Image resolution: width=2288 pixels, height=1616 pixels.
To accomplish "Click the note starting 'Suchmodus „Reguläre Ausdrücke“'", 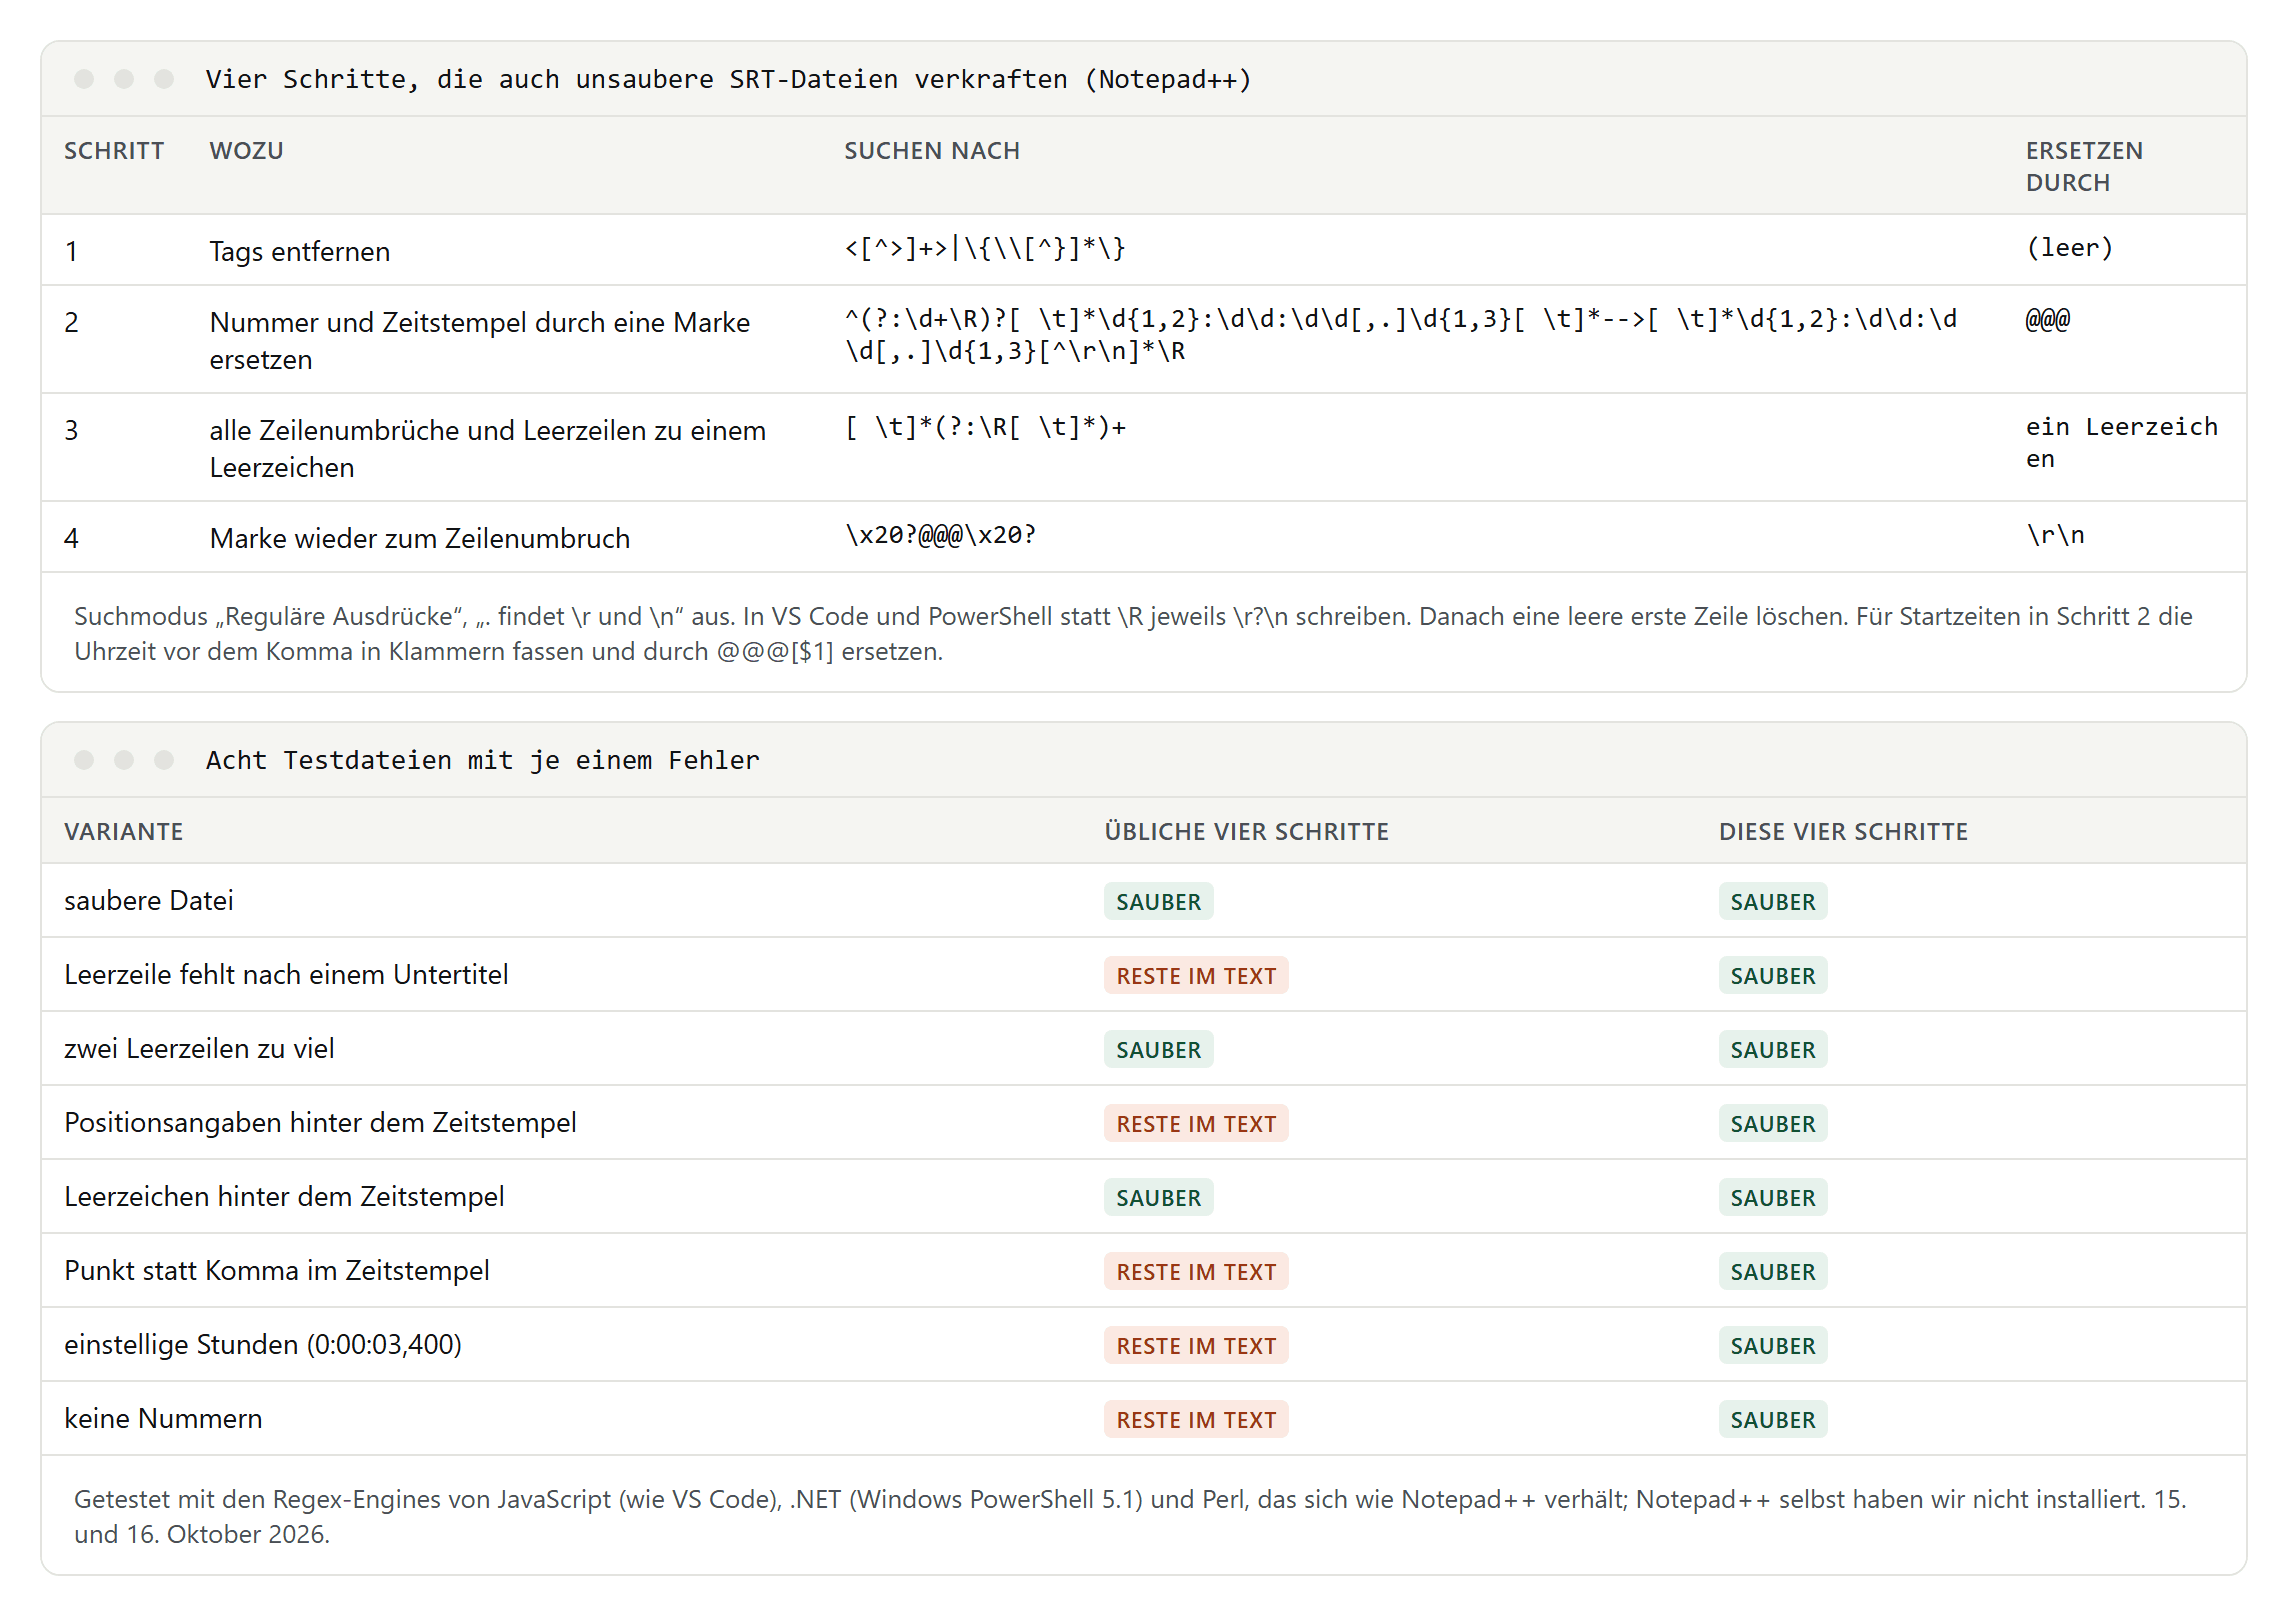I will (x=1133, y=634).
